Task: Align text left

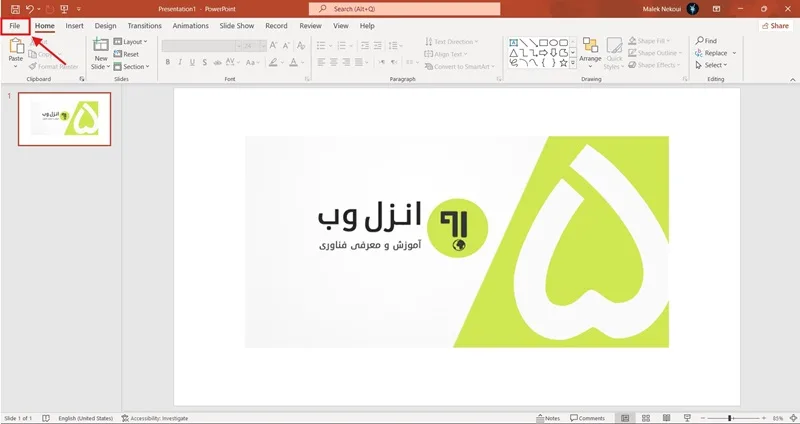Action: tap(321, 62)
